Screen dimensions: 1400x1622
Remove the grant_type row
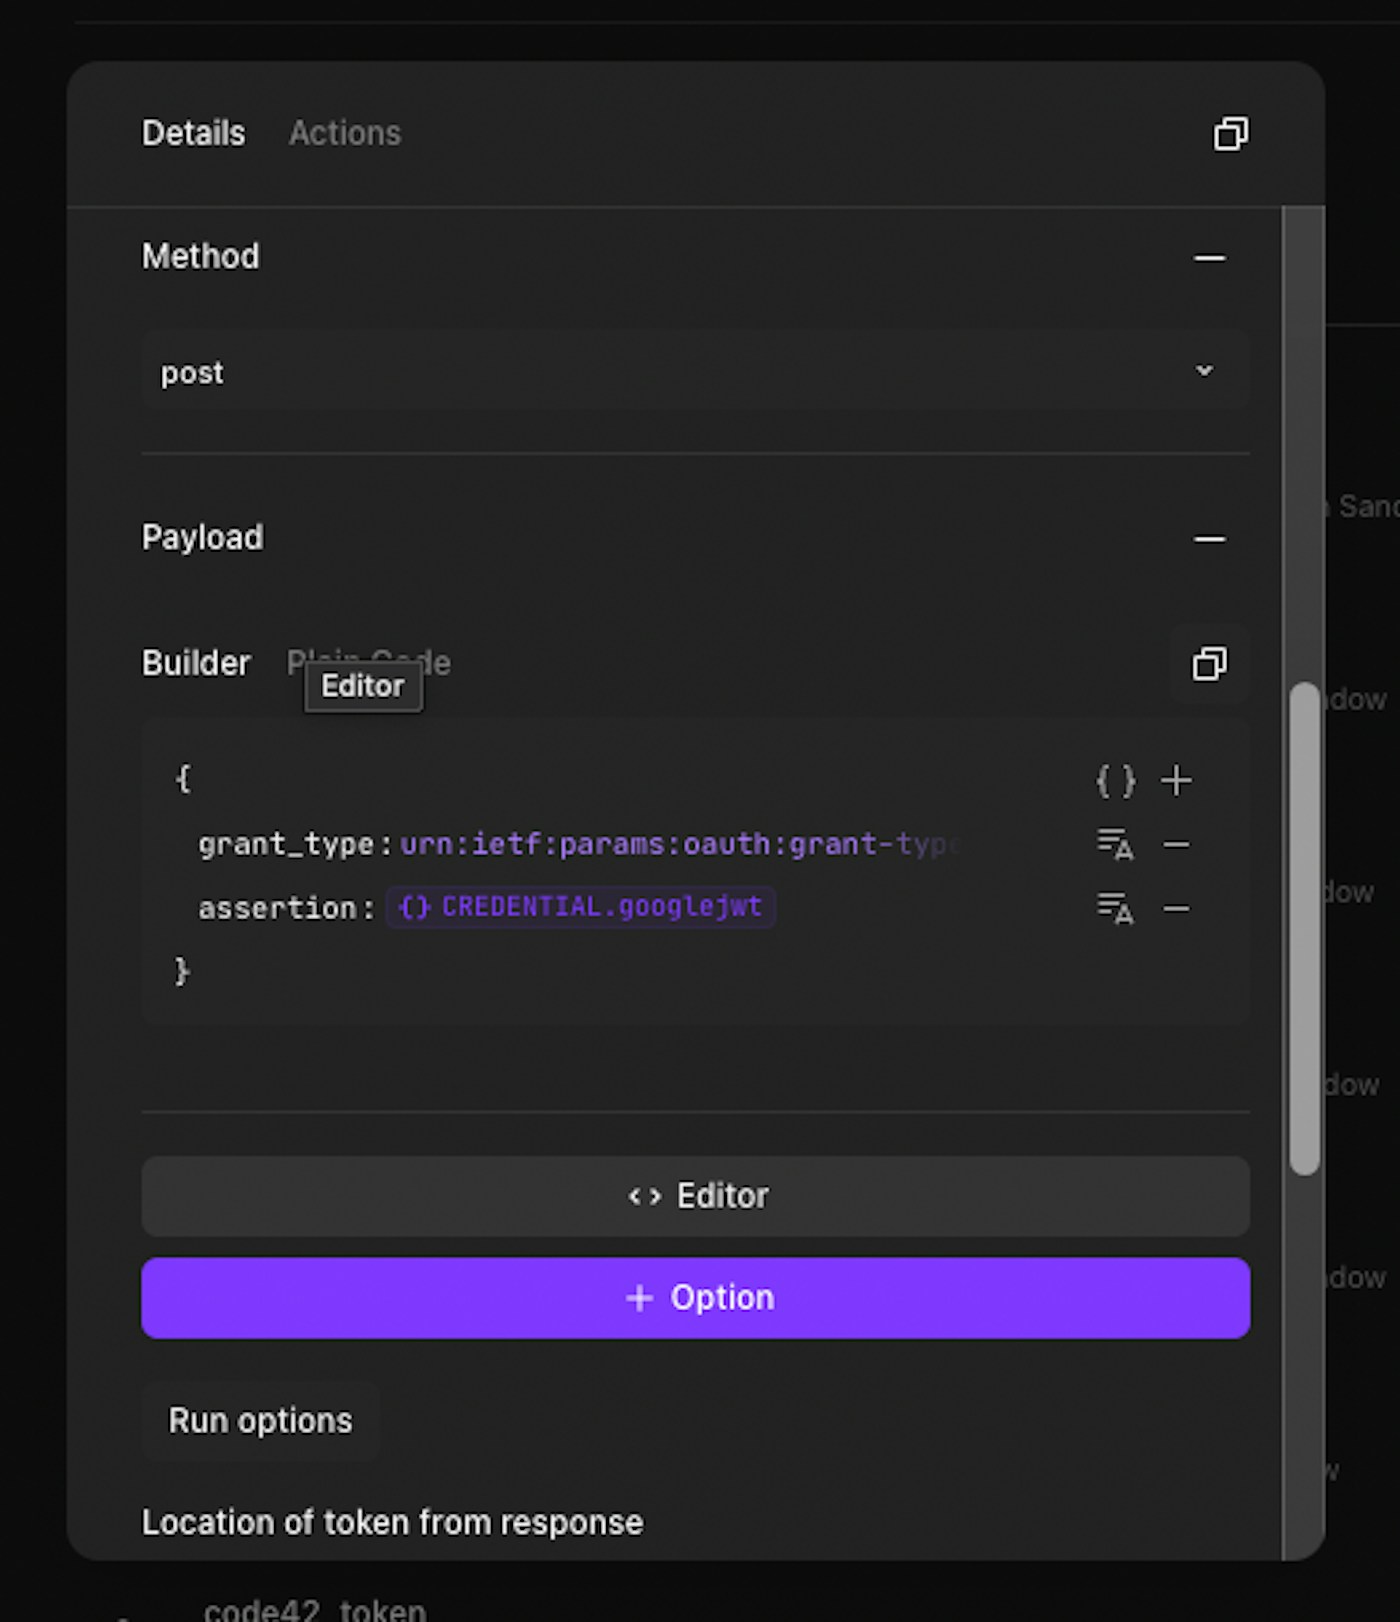(1176, 845)
